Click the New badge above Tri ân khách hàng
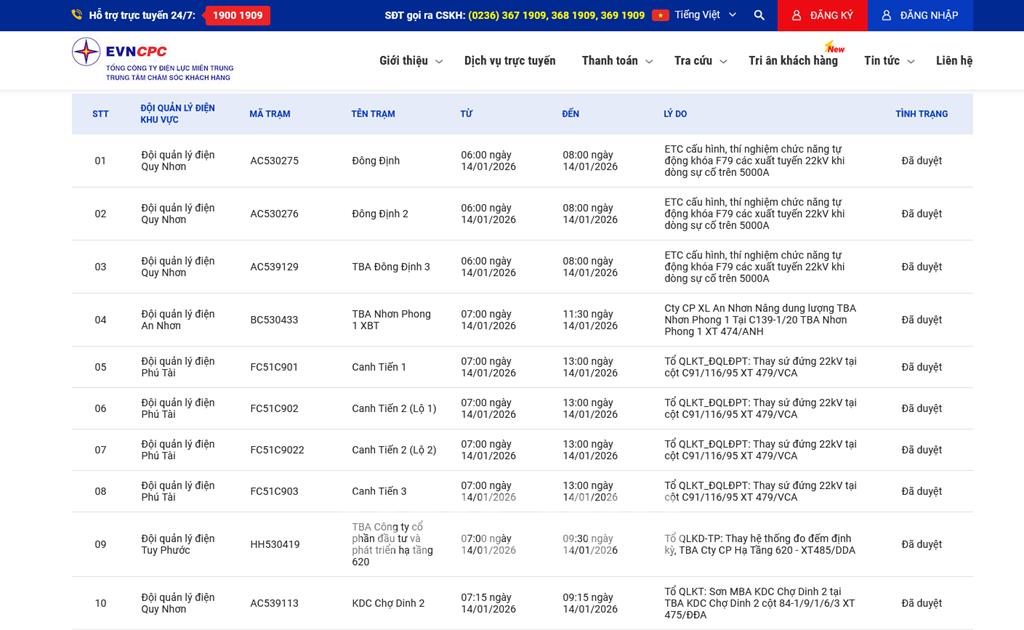This screenshot has height=630, width=1024. point(834,47)
